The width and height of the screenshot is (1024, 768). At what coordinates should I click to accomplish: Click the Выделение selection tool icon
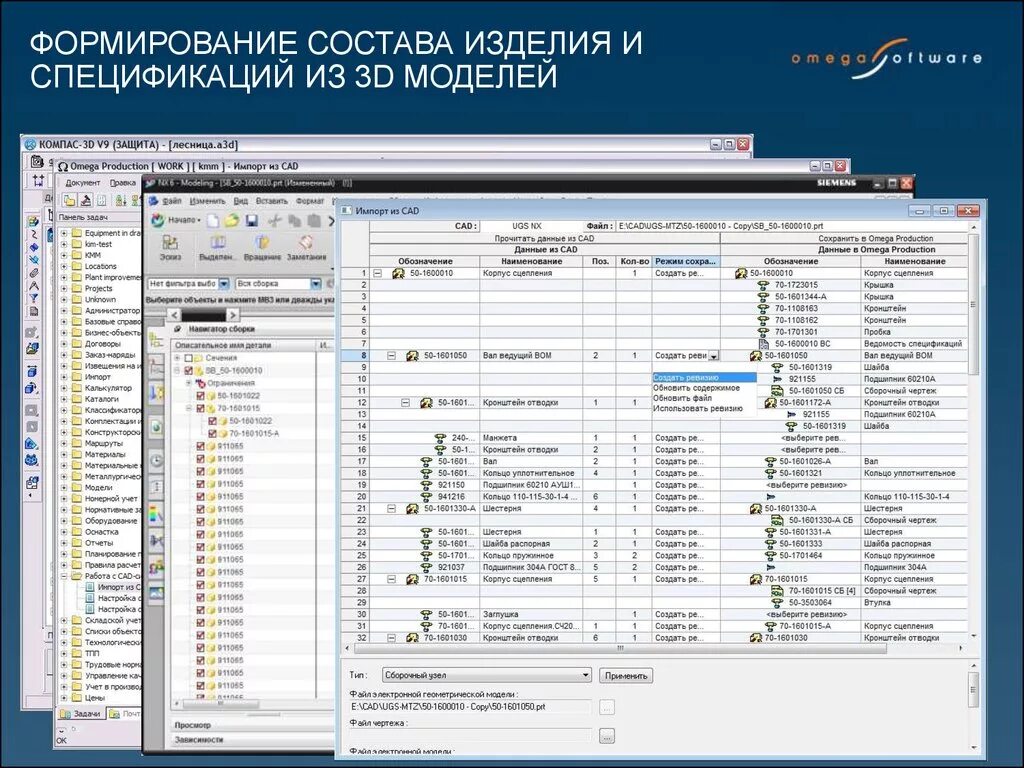(x=218, y=244)
